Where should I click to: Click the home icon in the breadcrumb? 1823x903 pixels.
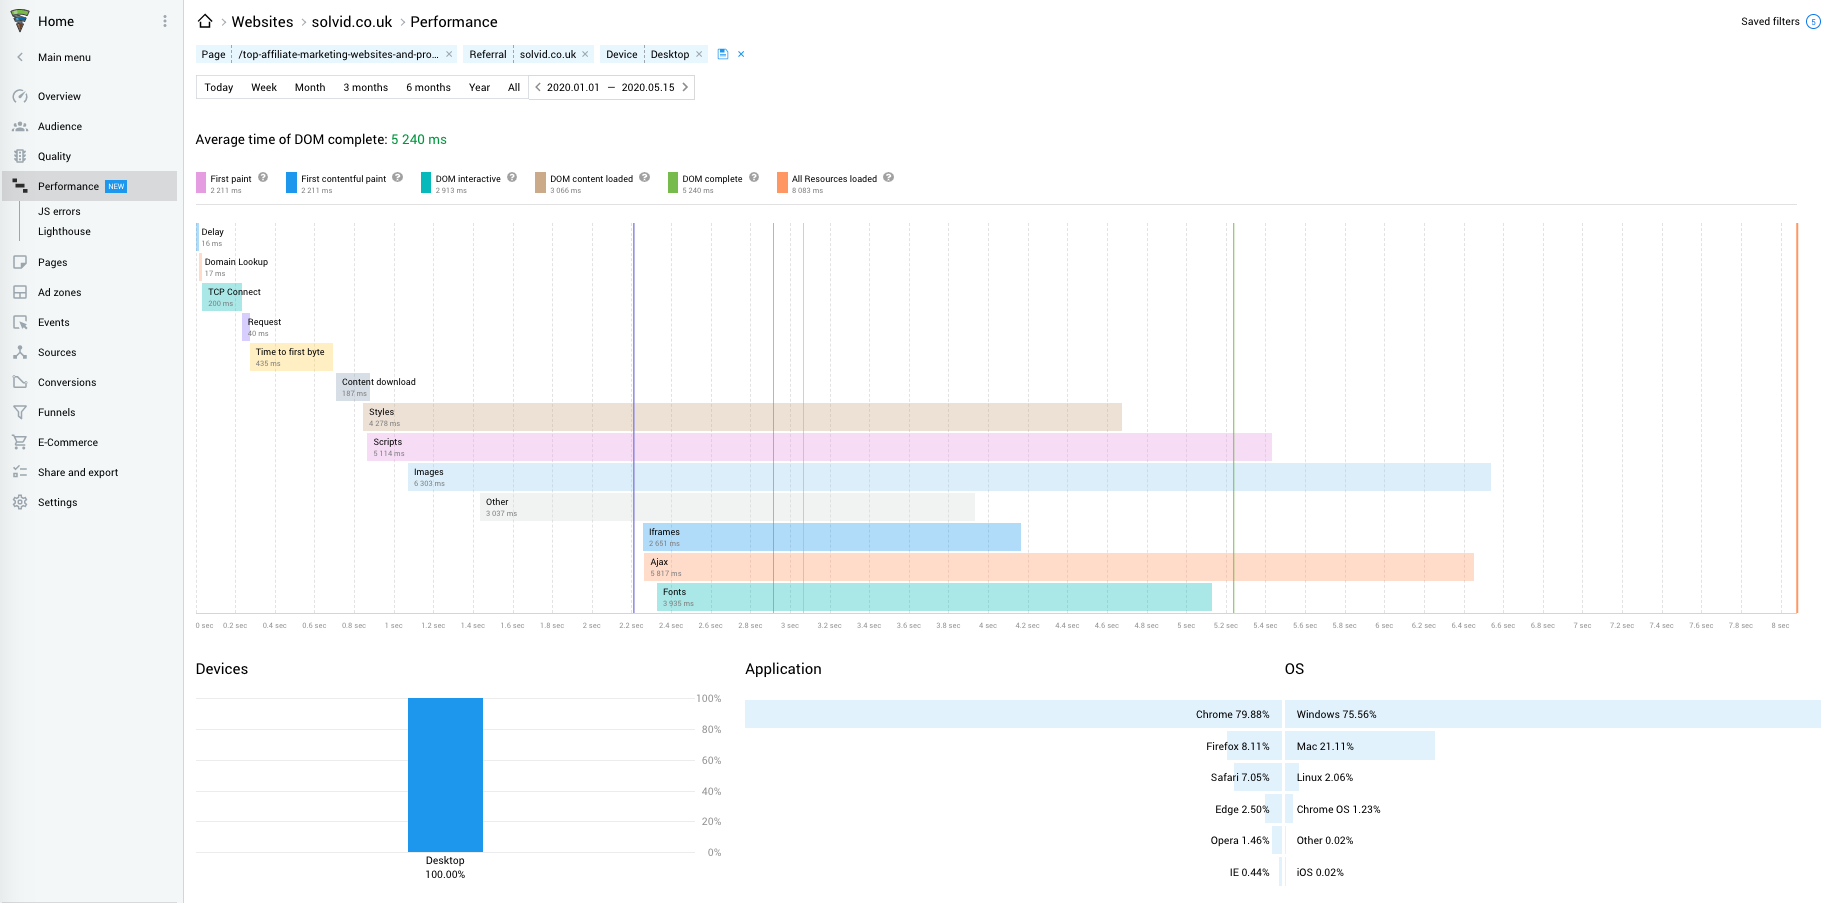point(205,21)
